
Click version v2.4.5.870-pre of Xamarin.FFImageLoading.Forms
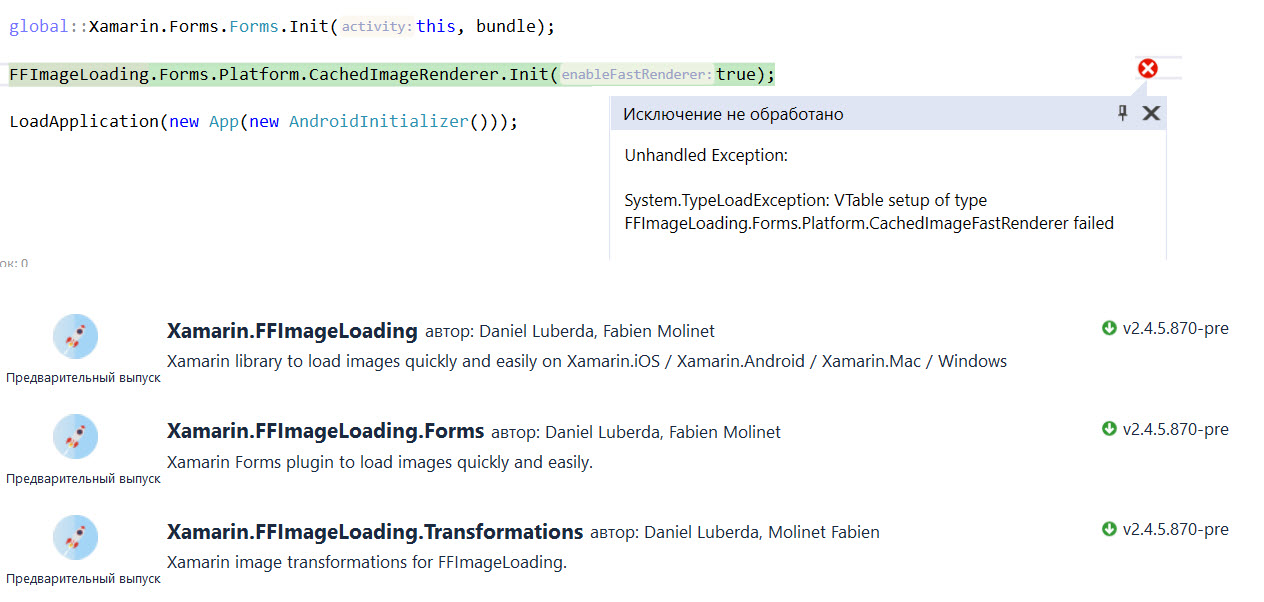pos(1176,429)
